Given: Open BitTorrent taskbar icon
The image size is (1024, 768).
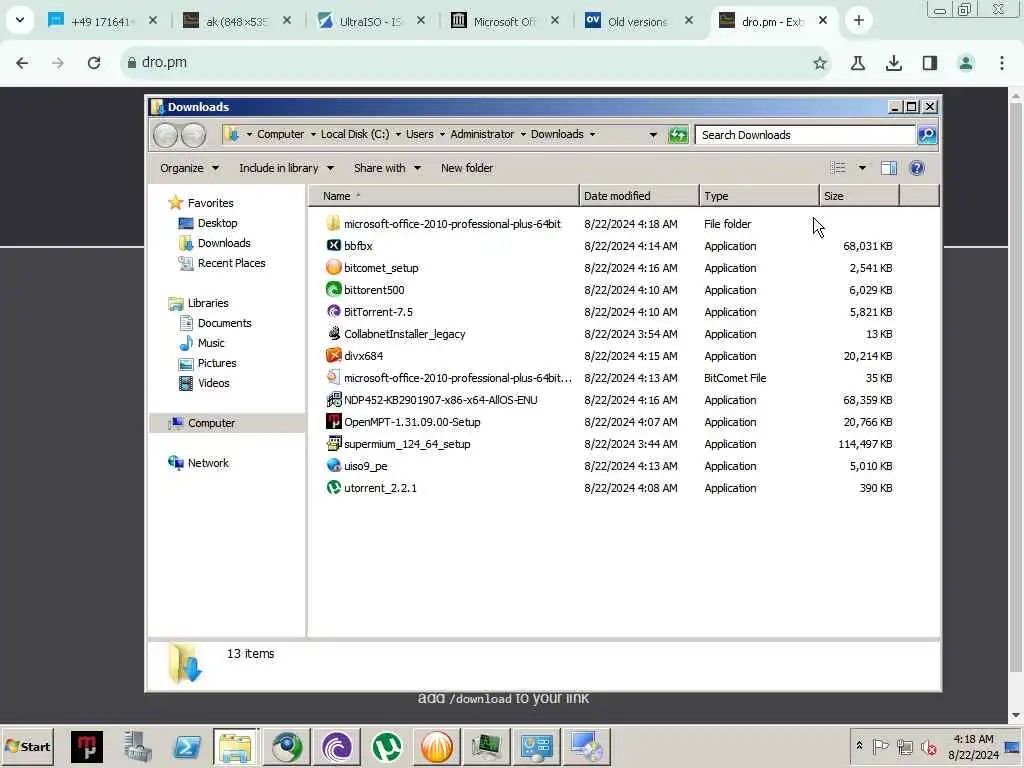Looking at the screenshot, I should pos(337,746).
